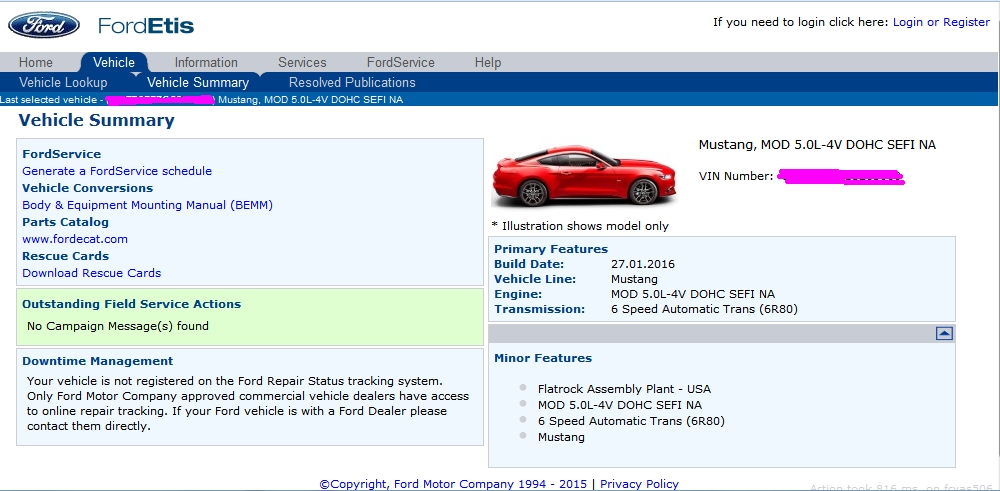Open the Privacy Policy link
1000x491 pixels.
pos(639,484)
